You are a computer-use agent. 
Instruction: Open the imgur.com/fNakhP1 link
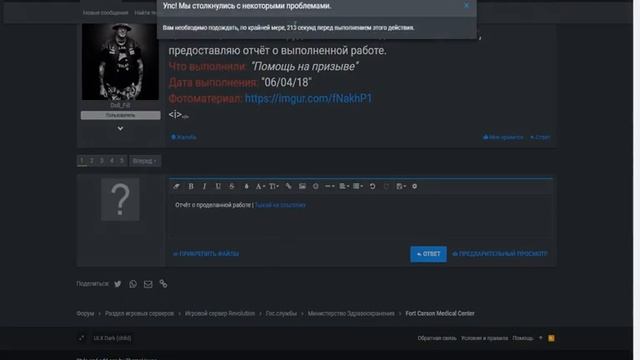(309, 98)
